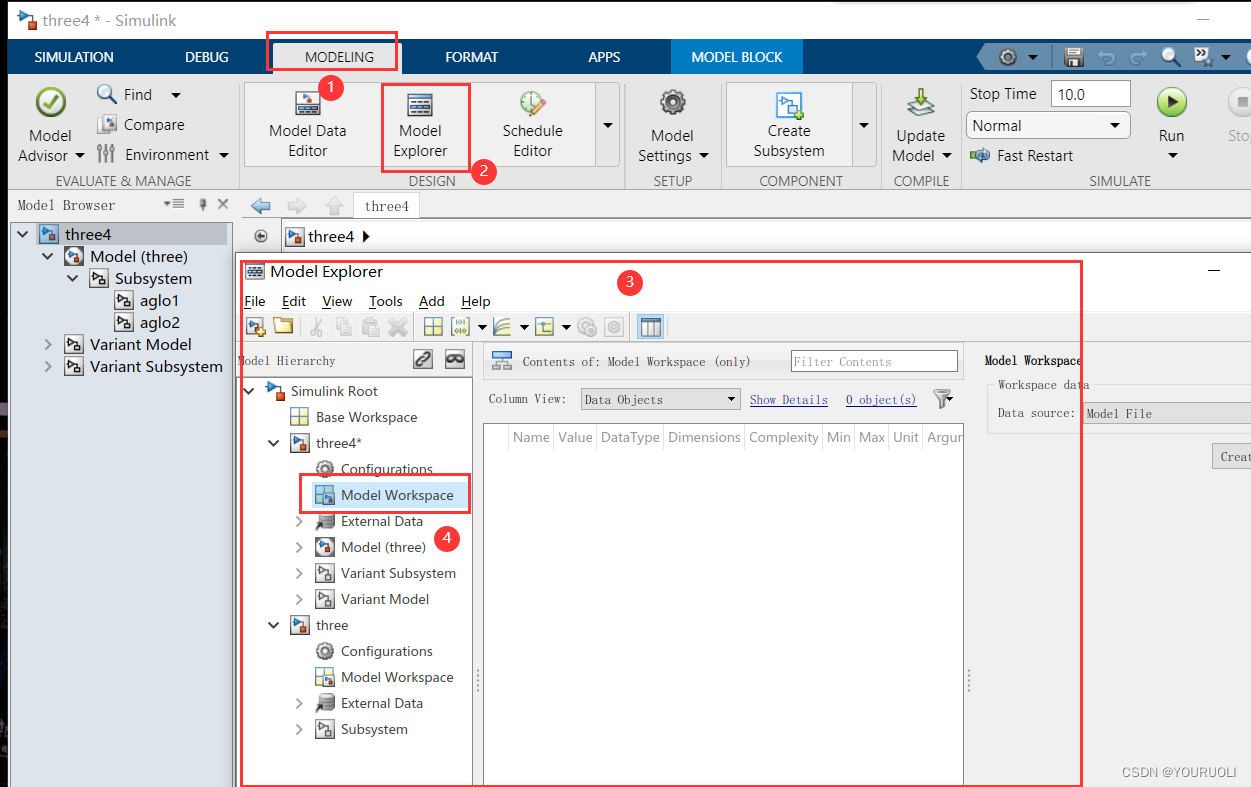Open Model Explorer File menu
The width and height of the screenshot is (1251, 787).
click(255, 301)
